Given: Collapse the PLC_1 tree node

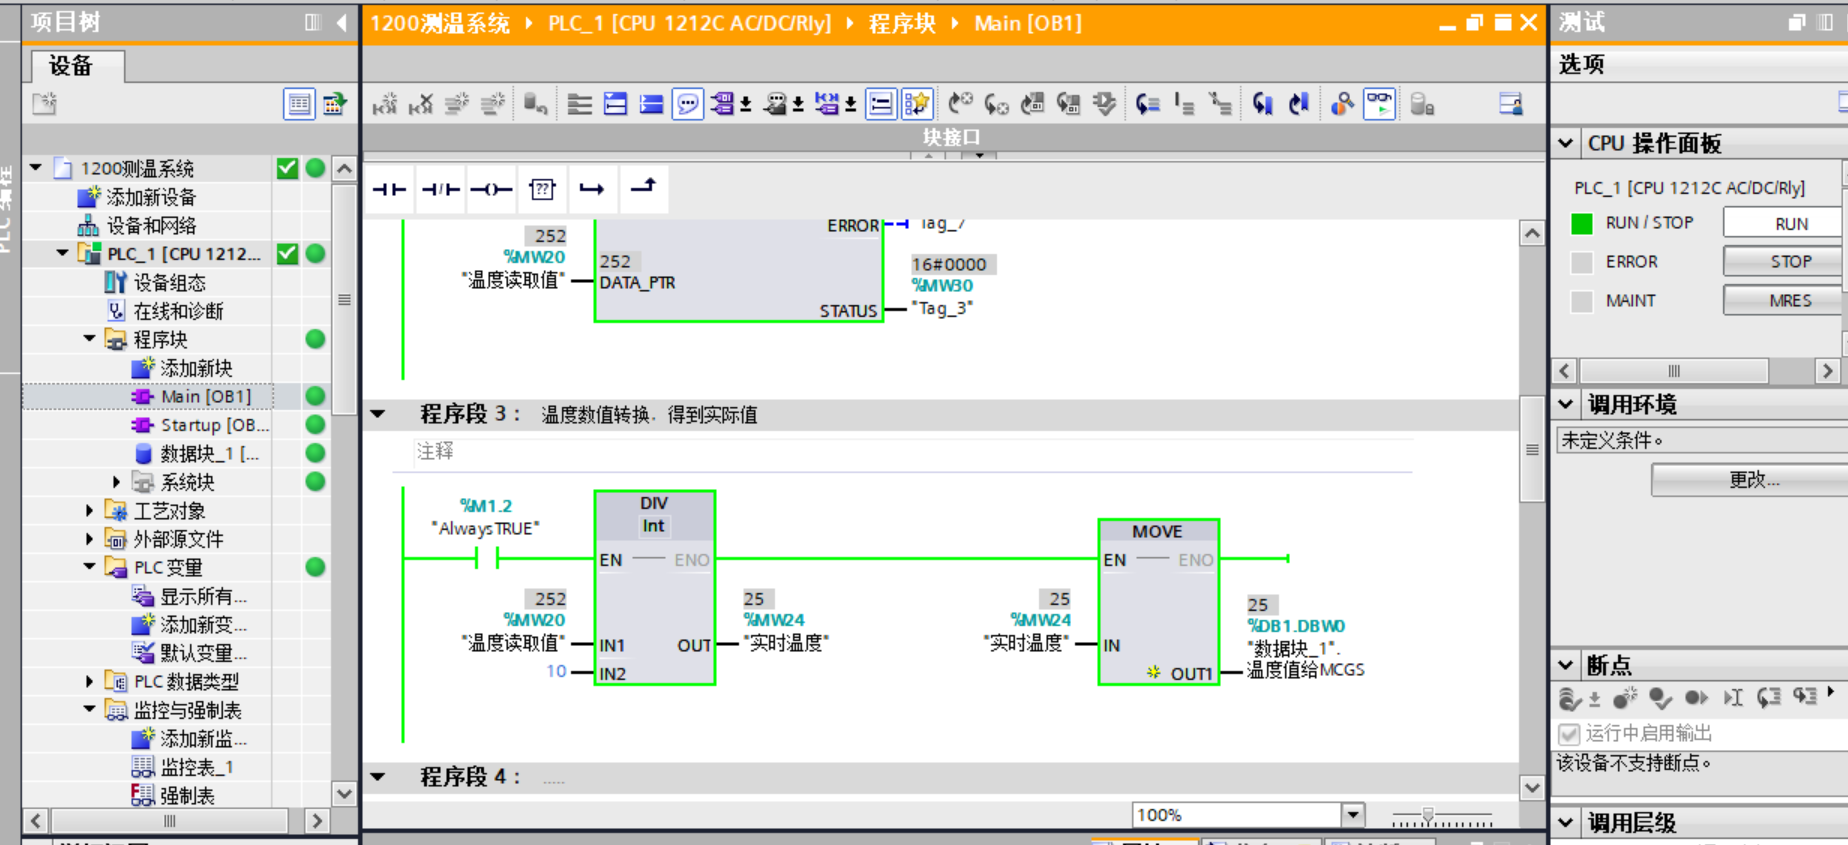Looking at the screenshot, I should pos(62,254).
